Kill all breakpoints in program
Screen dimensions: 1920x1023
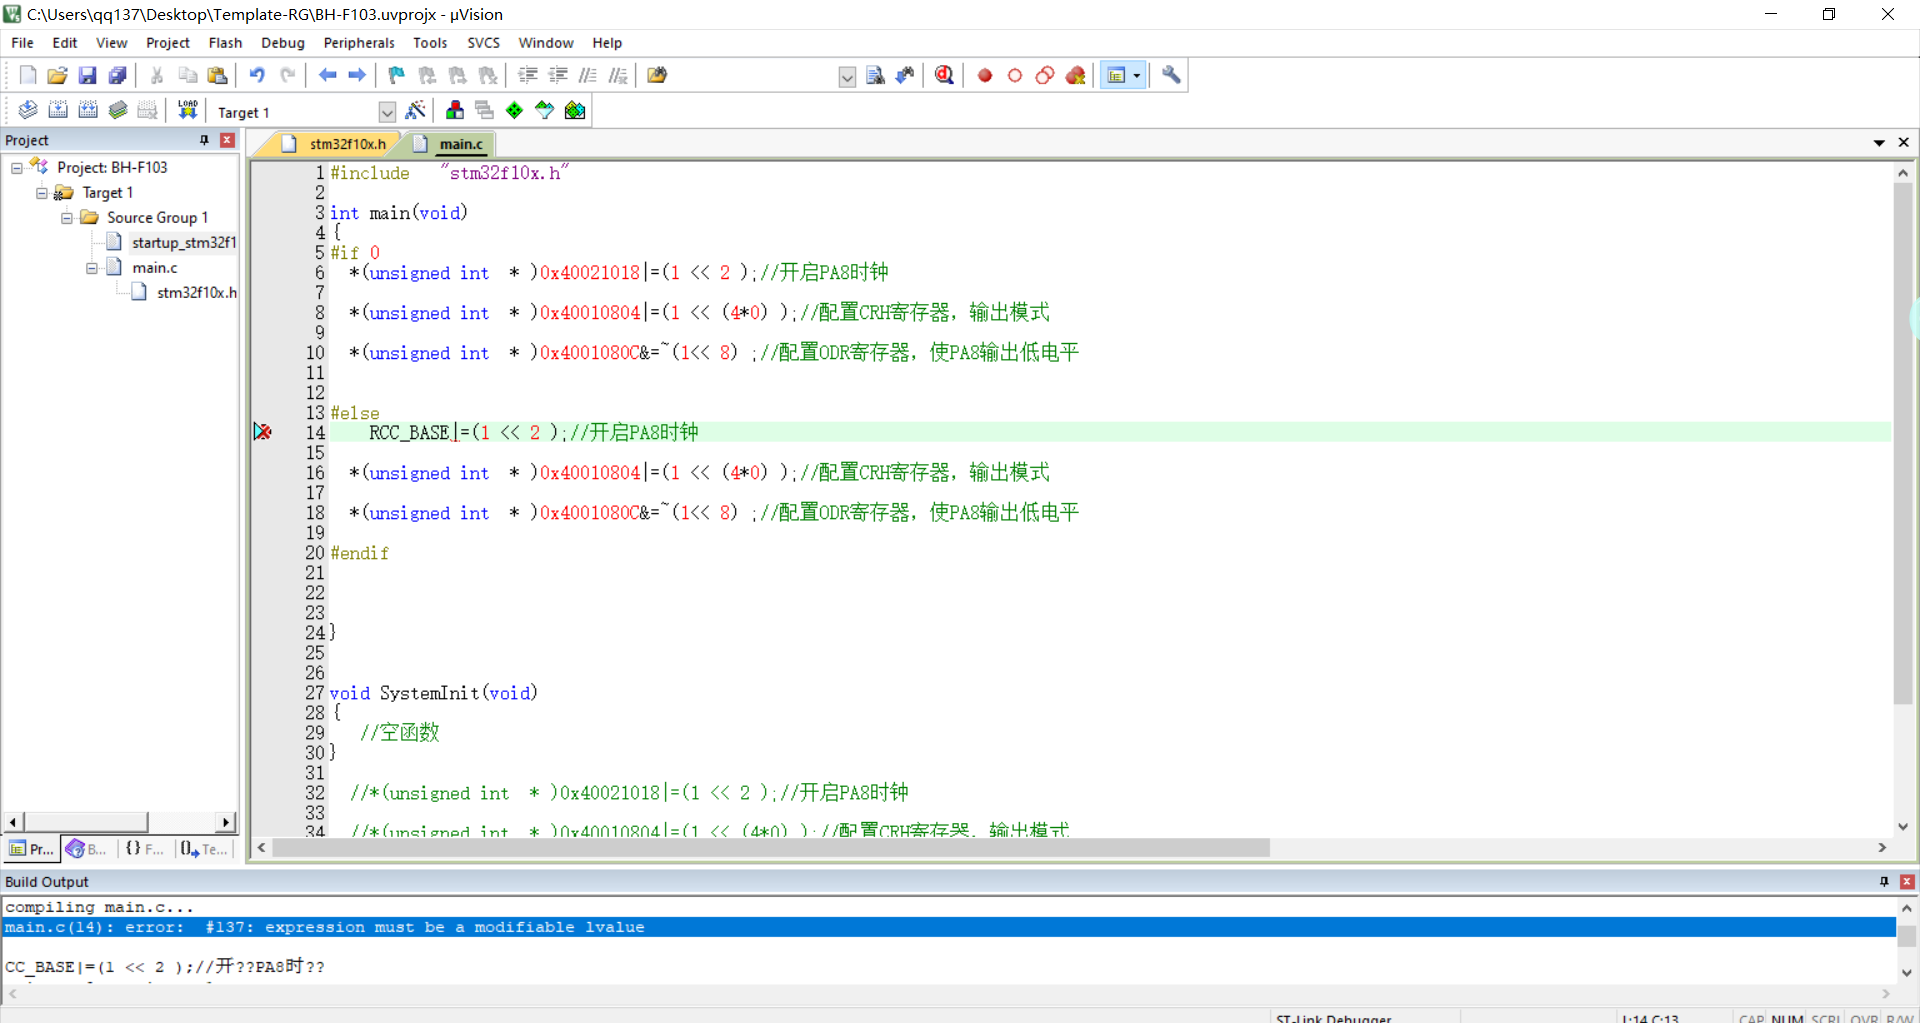(x=1075, y=75)
